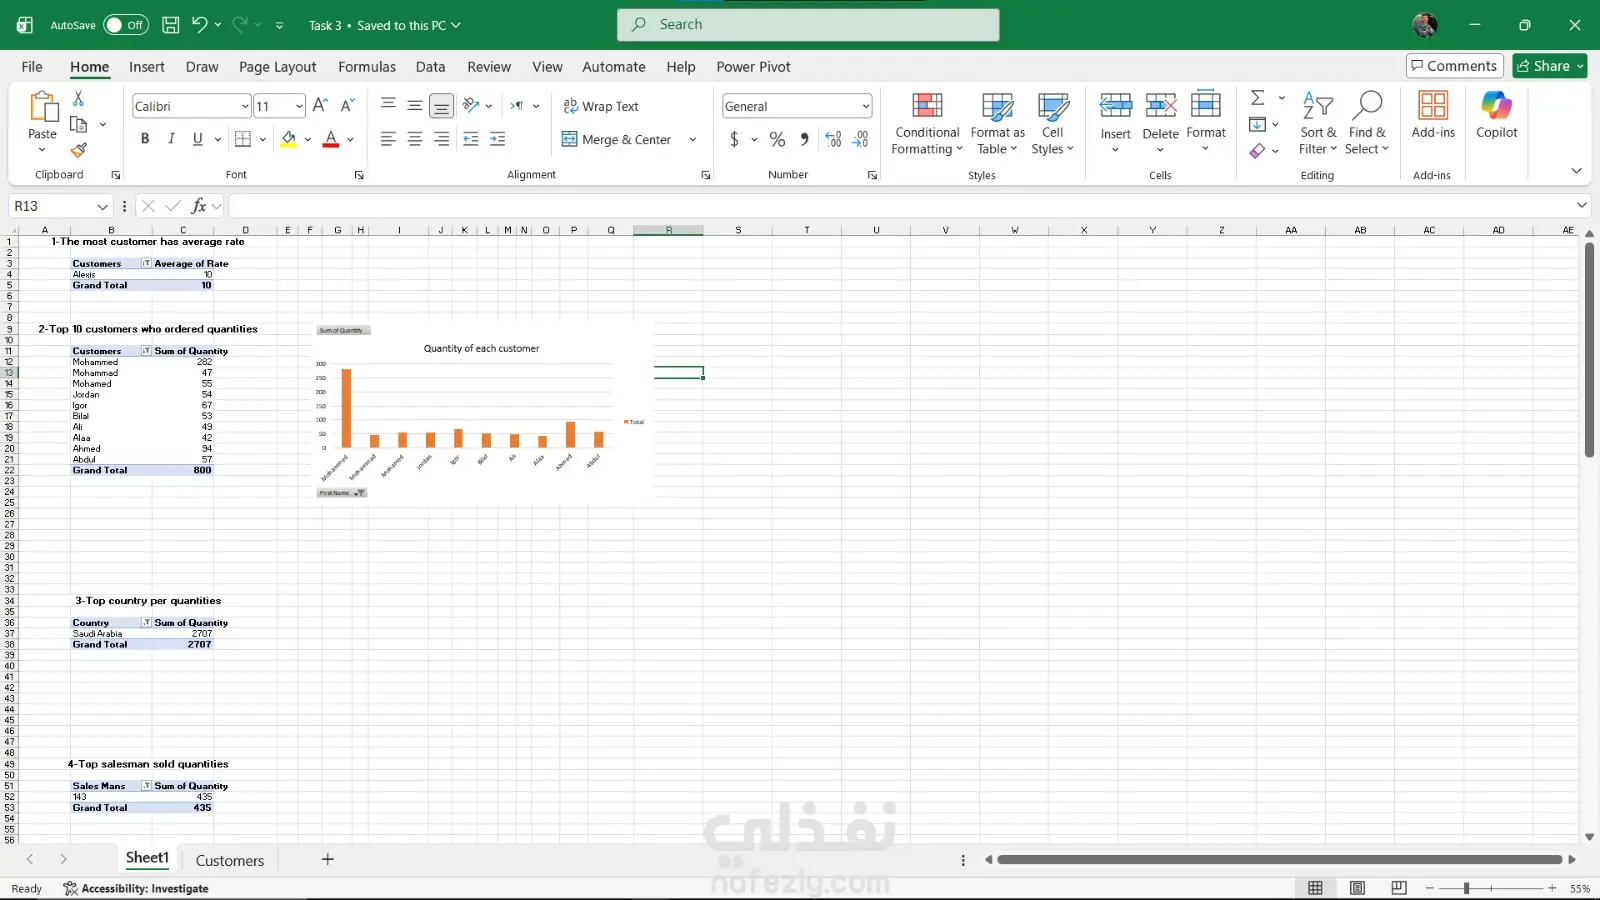Apply red Font Color swatch
Screen dimensions: 1600x900
pos(331,139)
